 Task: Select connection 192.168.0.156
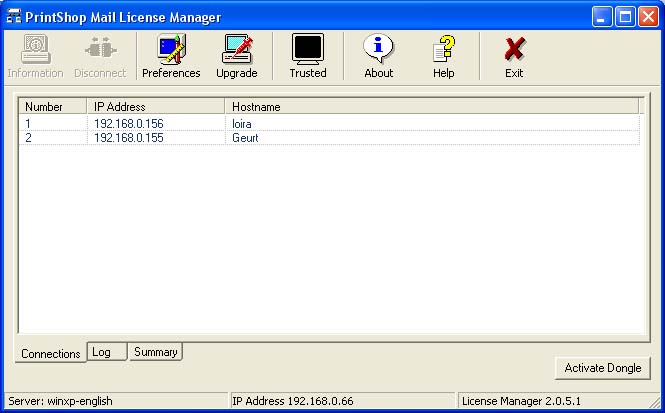point(129,124)
